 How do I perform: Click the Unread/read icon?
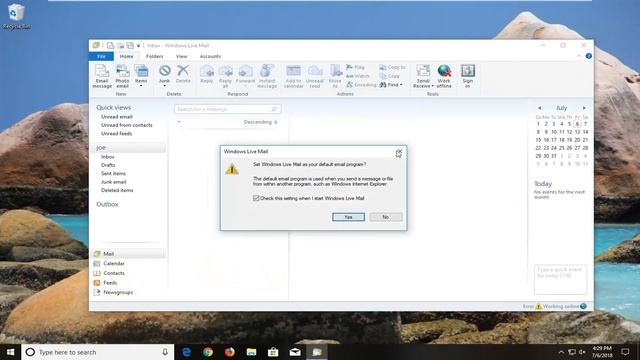point(315,76)
